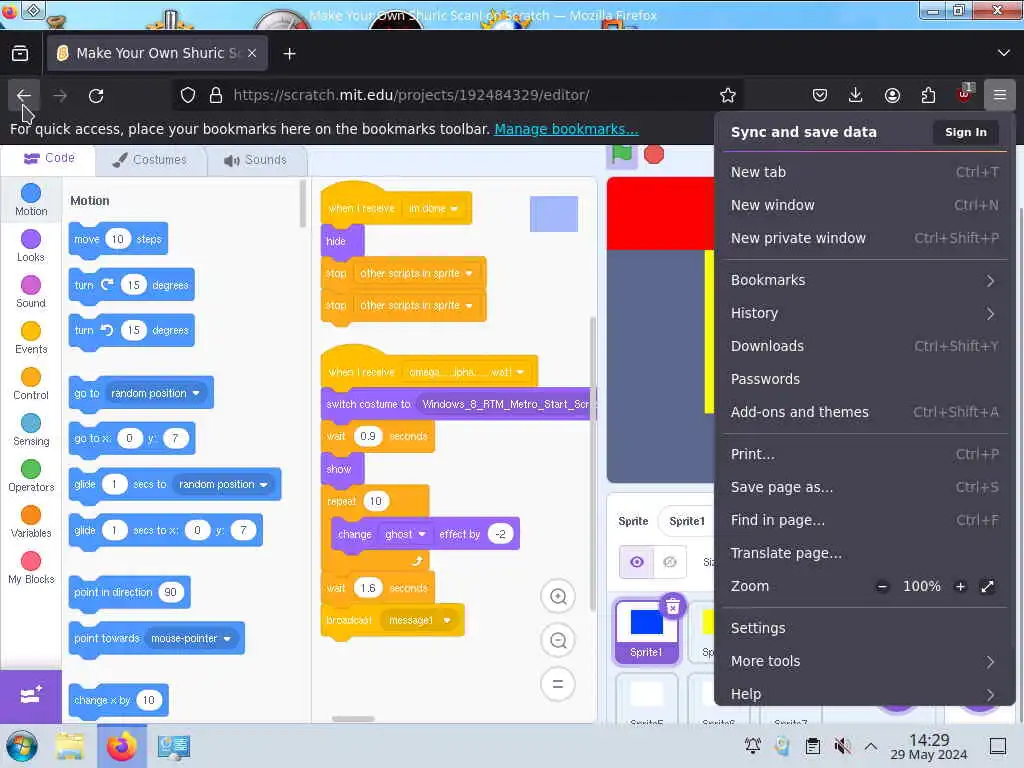Select the Sensing block category
The image size is (1024, 768).
coord(31,430)
